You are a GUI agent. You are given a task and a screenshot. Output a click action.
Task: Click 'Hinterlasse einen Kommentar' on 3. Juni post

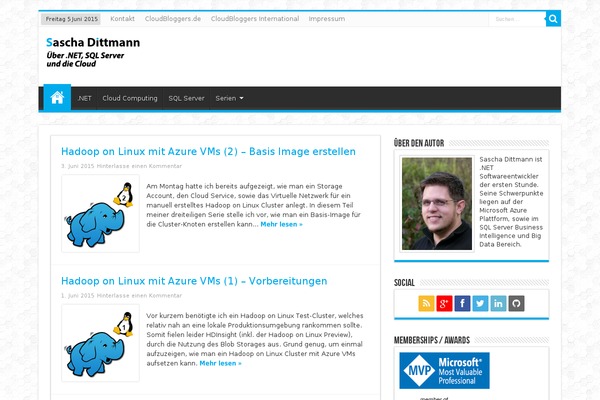[139, 166]
